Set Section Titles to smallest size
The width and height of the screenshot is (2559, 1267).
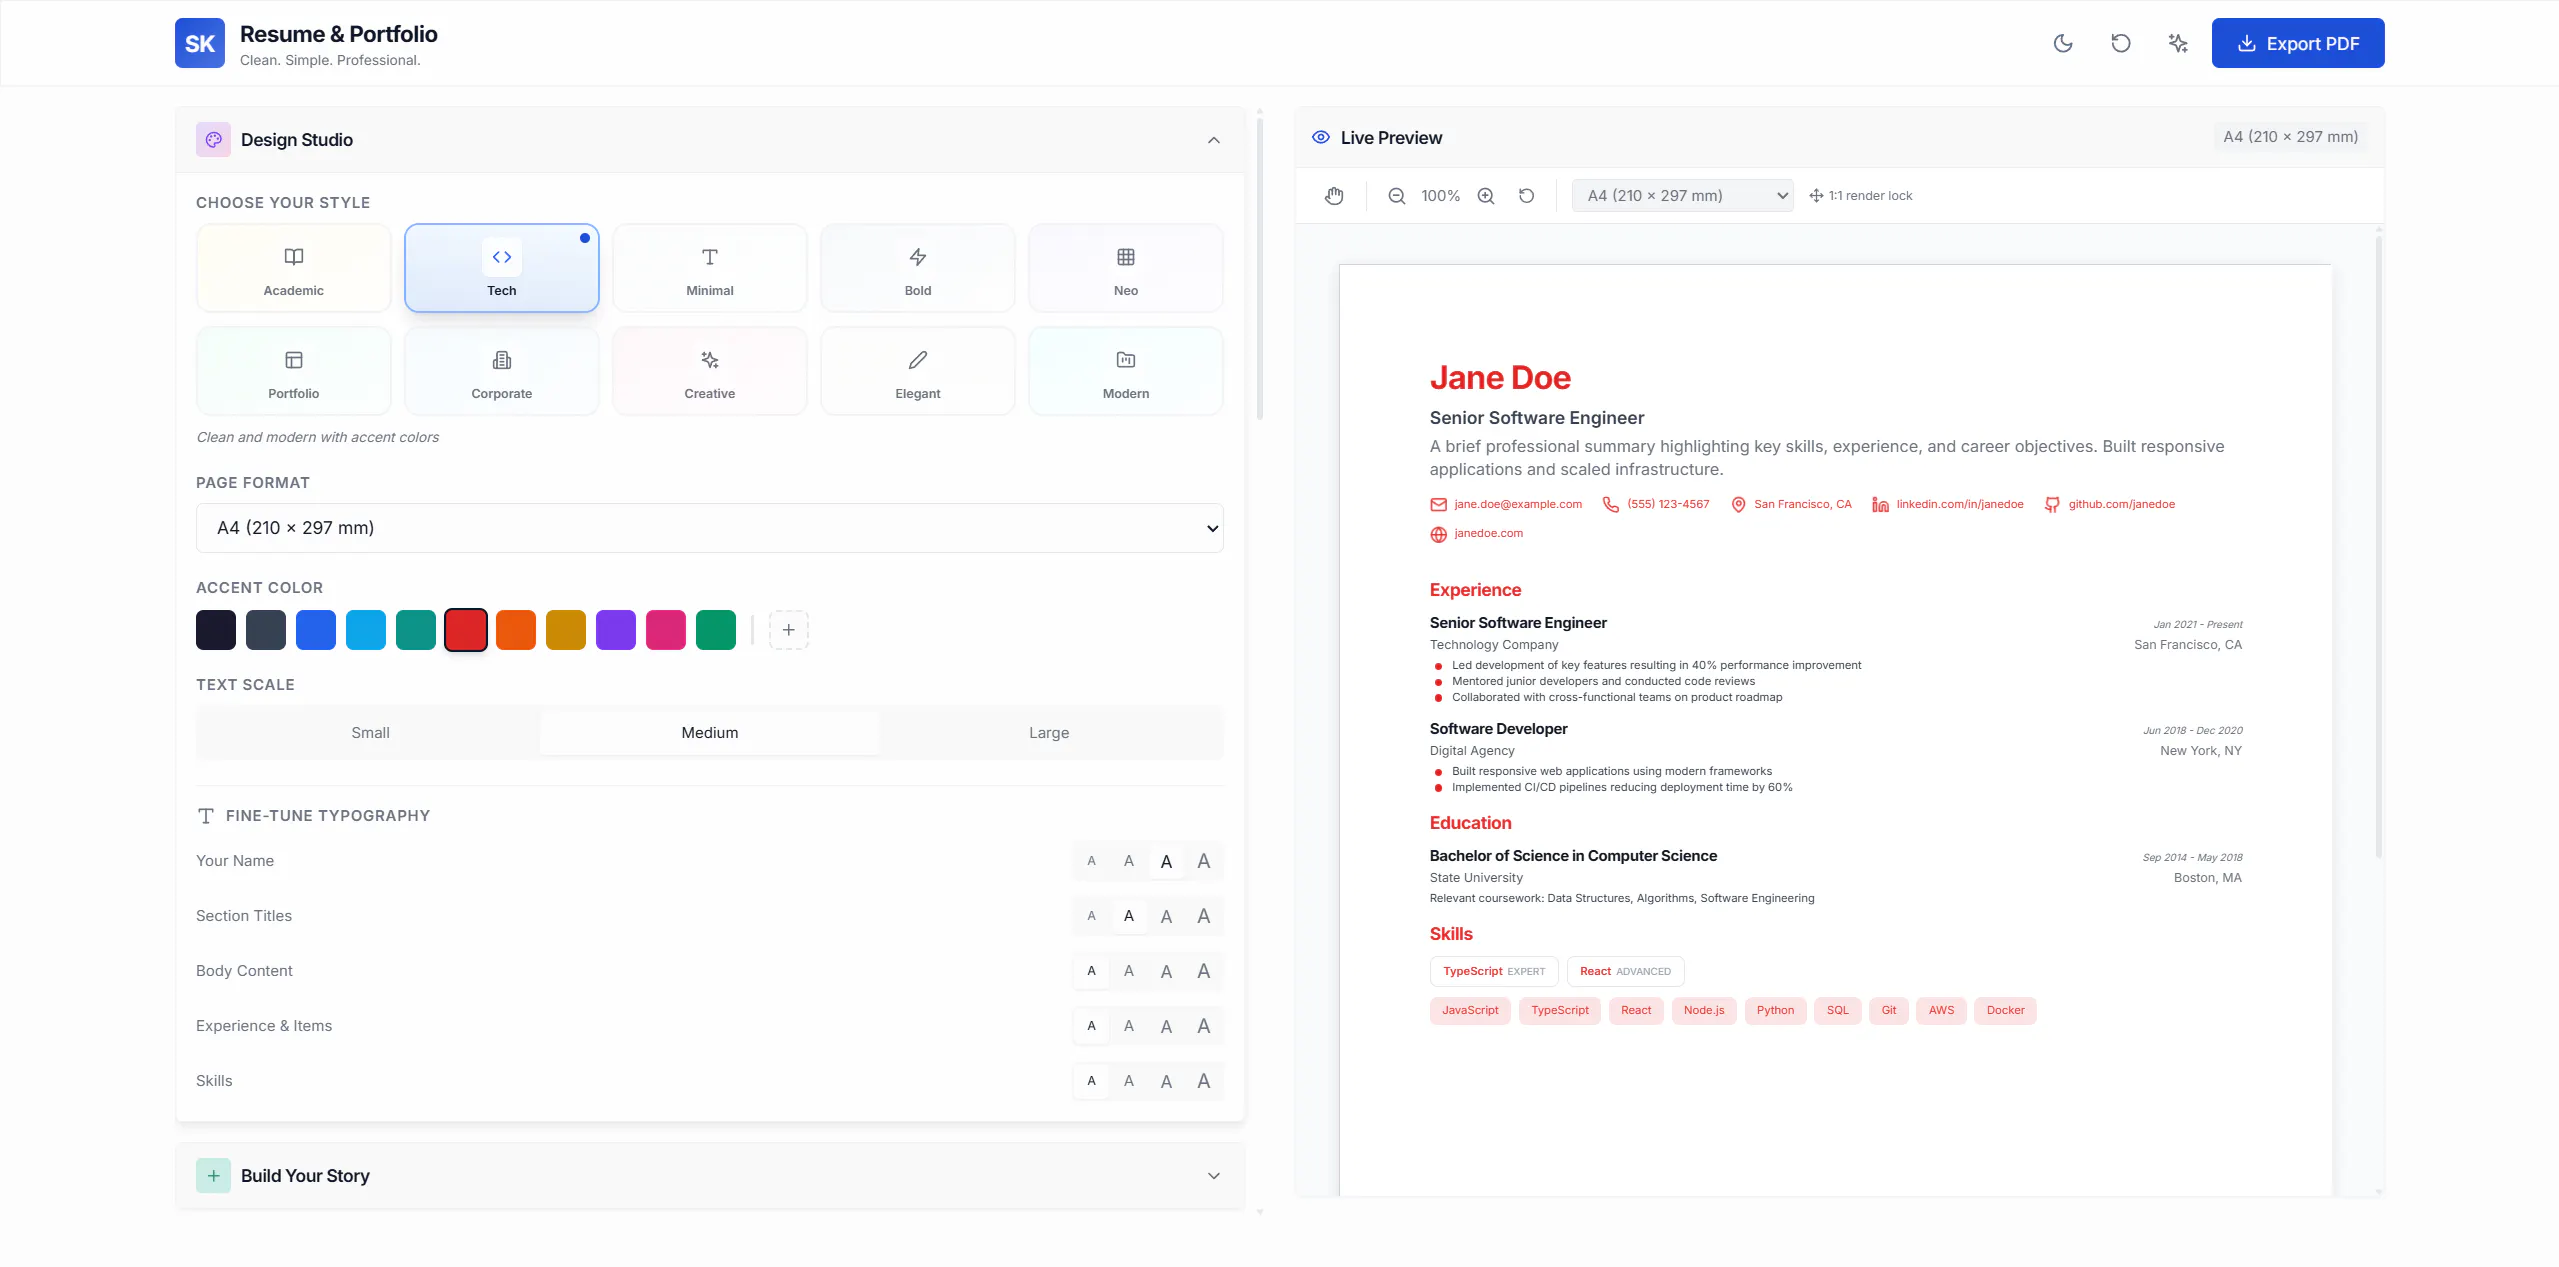1091,916
